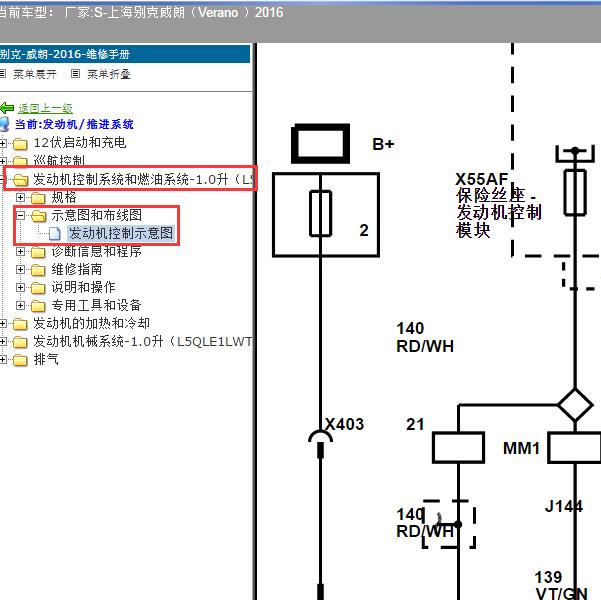The height and width of the screenshot is (600, 601).
Task: Click the 规格 folder icon
Action: 38,198
